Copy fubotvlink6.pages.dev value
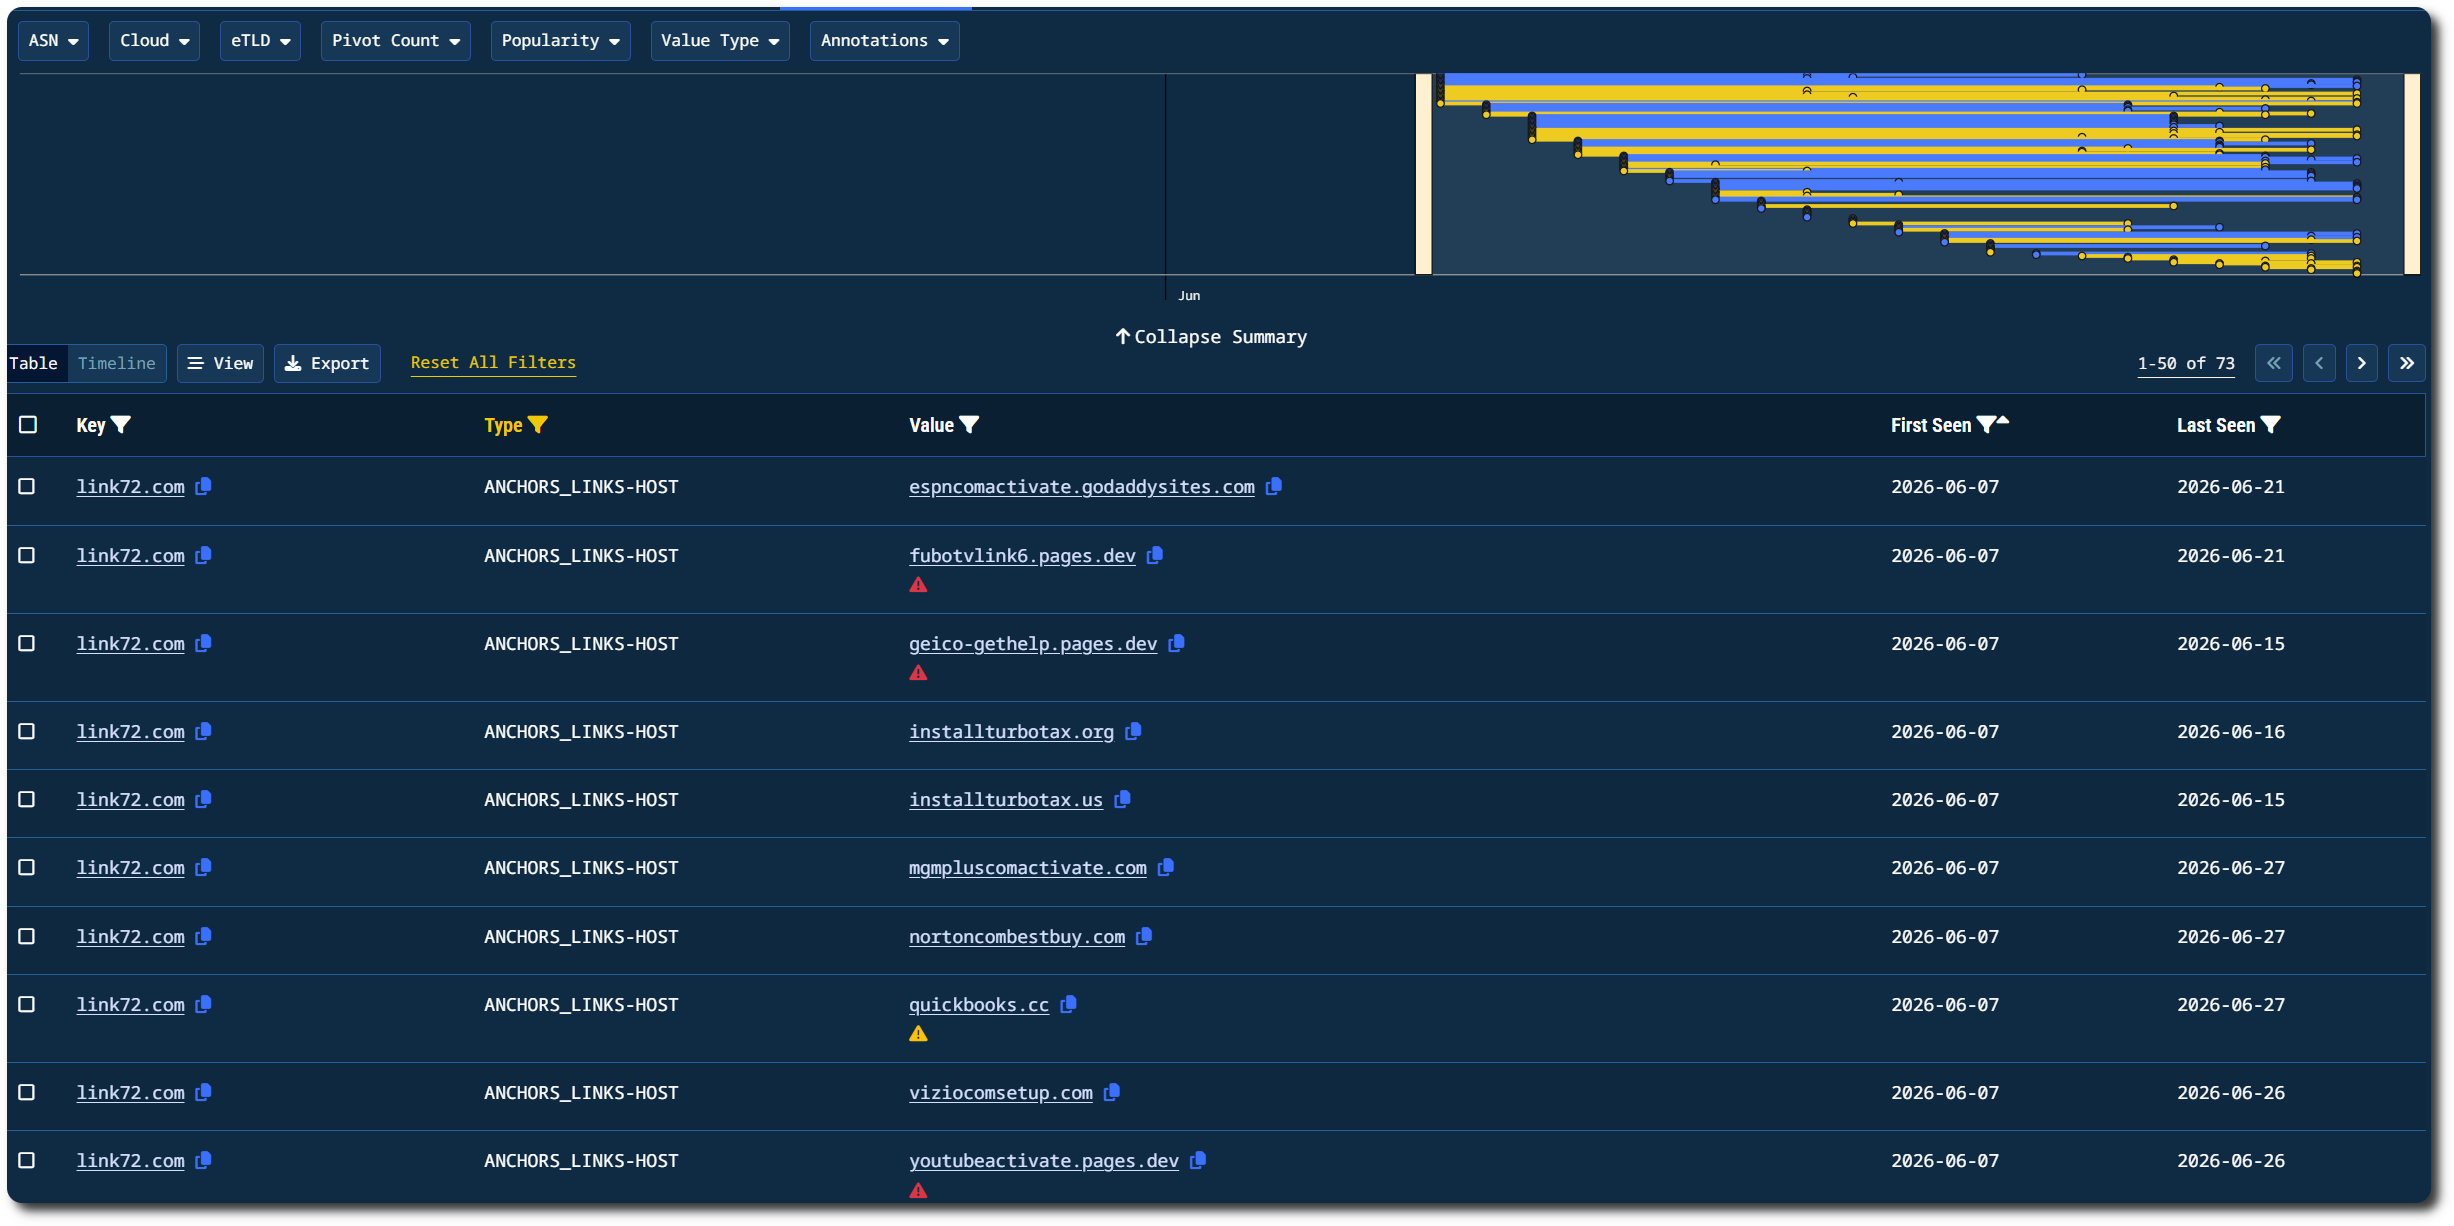The width and height of the screenshot is (2454, 1226). pos(1154,555)
